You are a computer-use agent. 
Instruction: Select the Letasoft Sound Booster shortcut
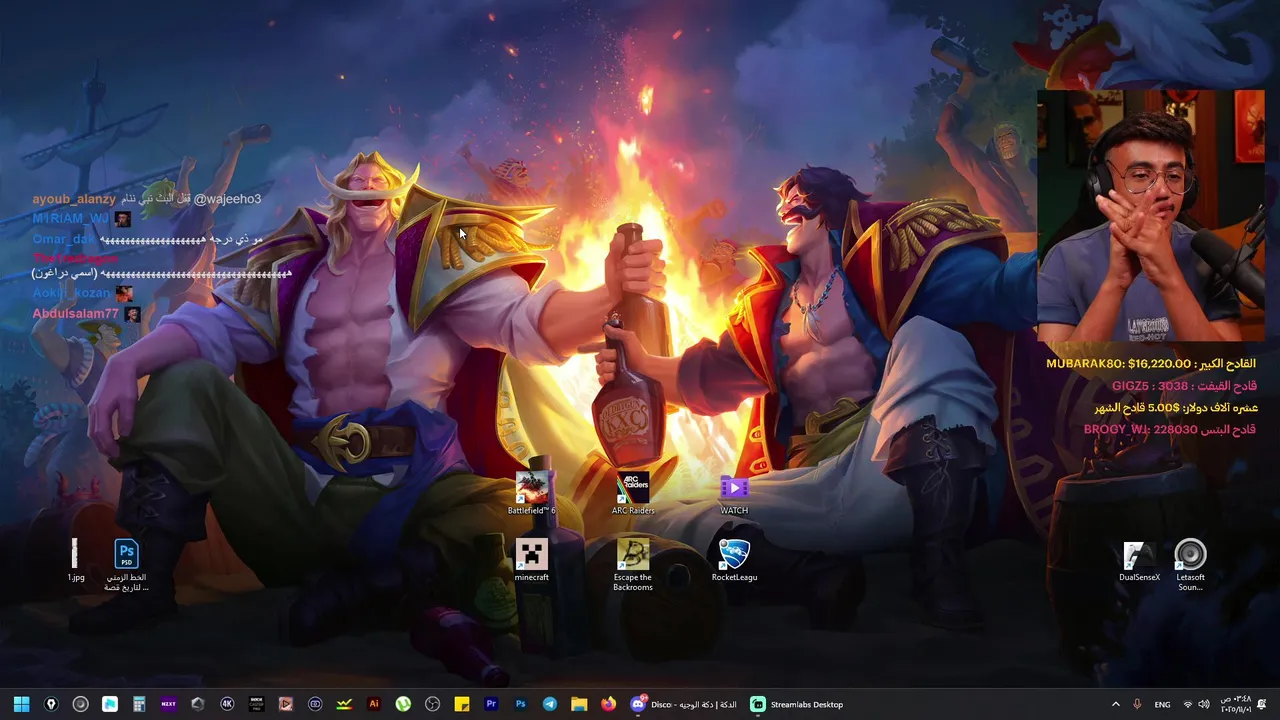click(1190, 565)
